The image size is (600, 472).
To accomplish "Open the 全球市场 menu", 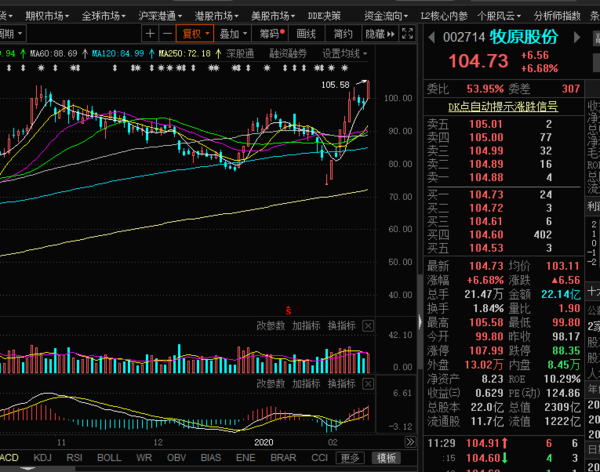I will (x=103, y=16).
